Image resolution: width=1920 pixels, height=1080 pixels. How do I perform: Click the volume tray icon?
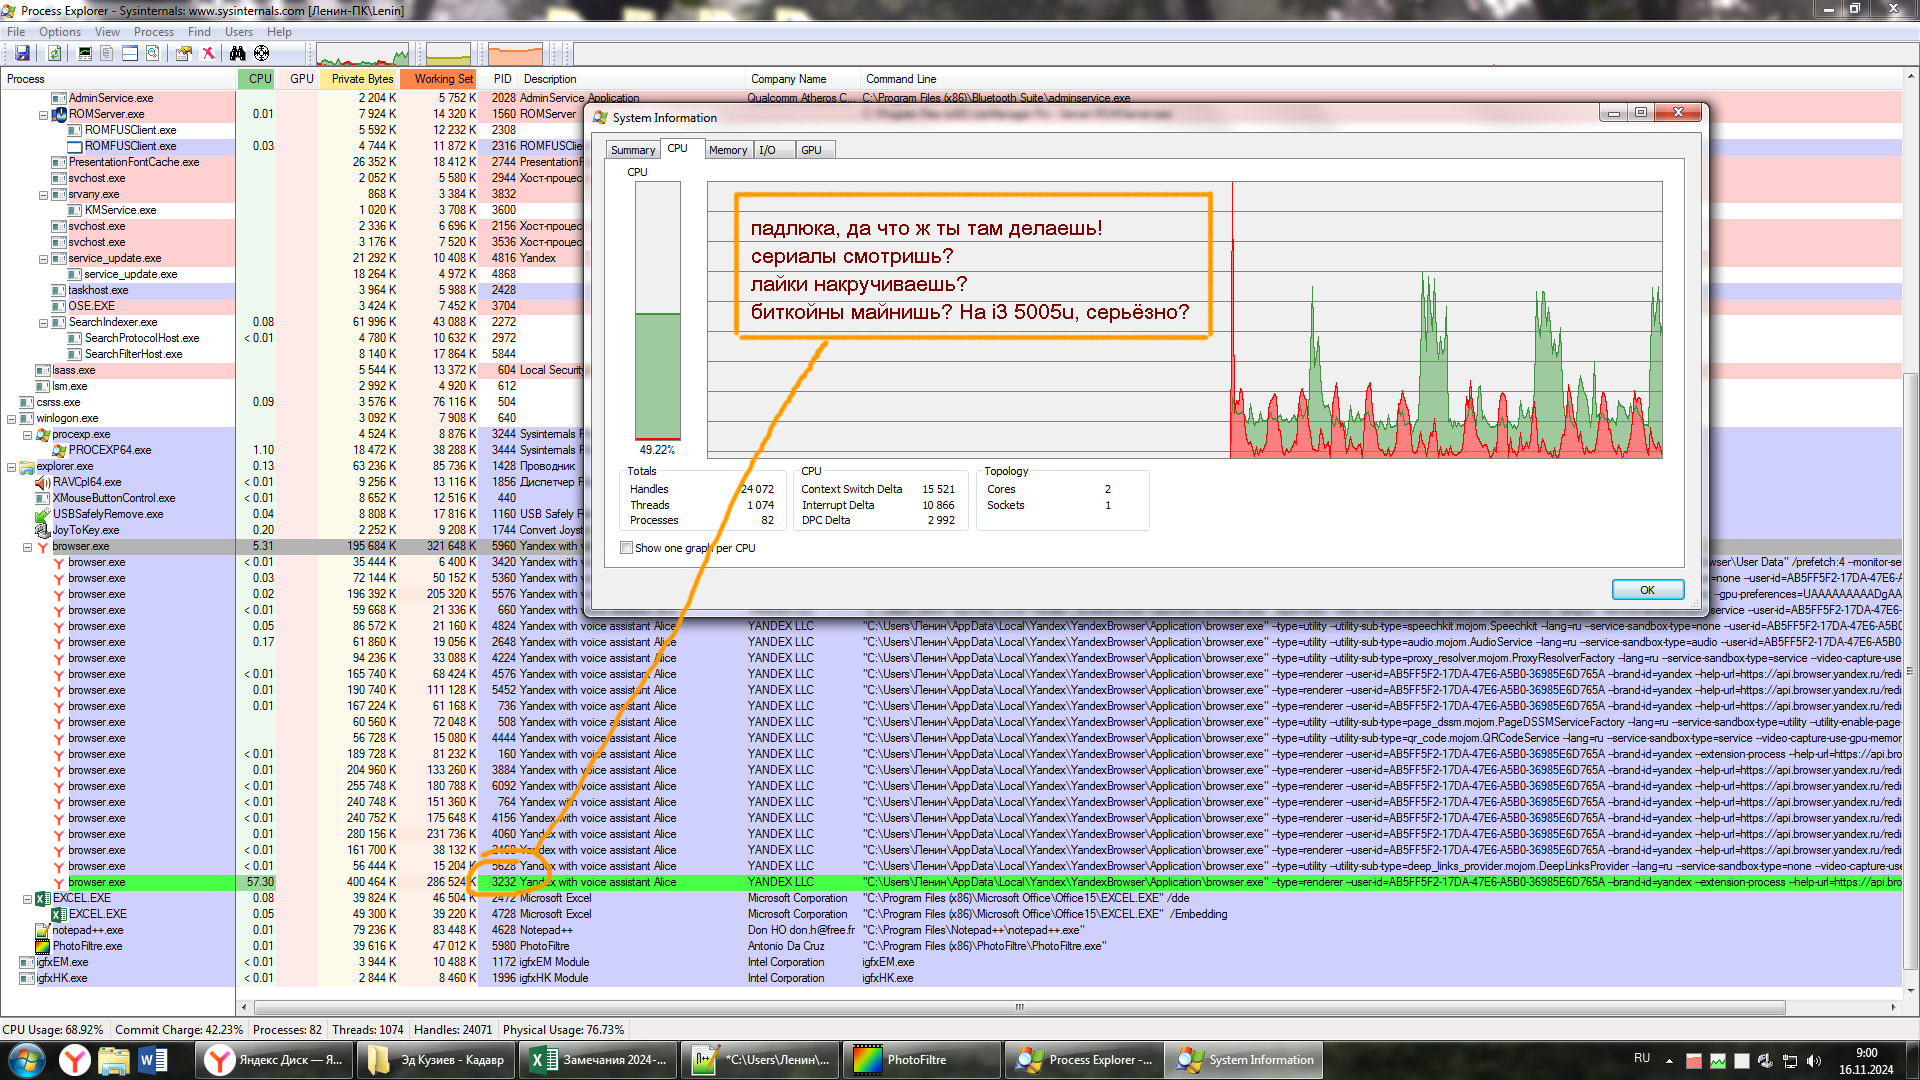click(1814, 1060)
